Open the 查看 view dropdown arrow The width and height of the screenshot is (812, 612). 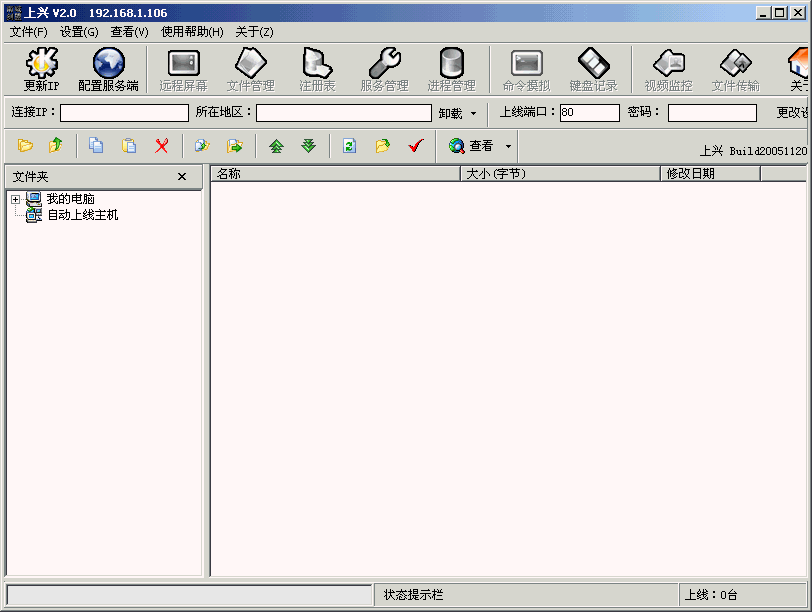(x=508, y=146)
